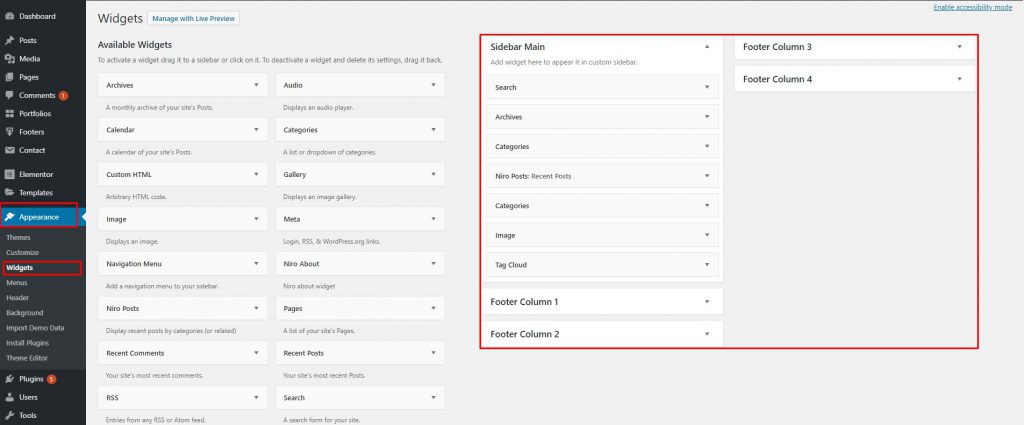Expand the Gallery widget arrow

pos(433,174)
